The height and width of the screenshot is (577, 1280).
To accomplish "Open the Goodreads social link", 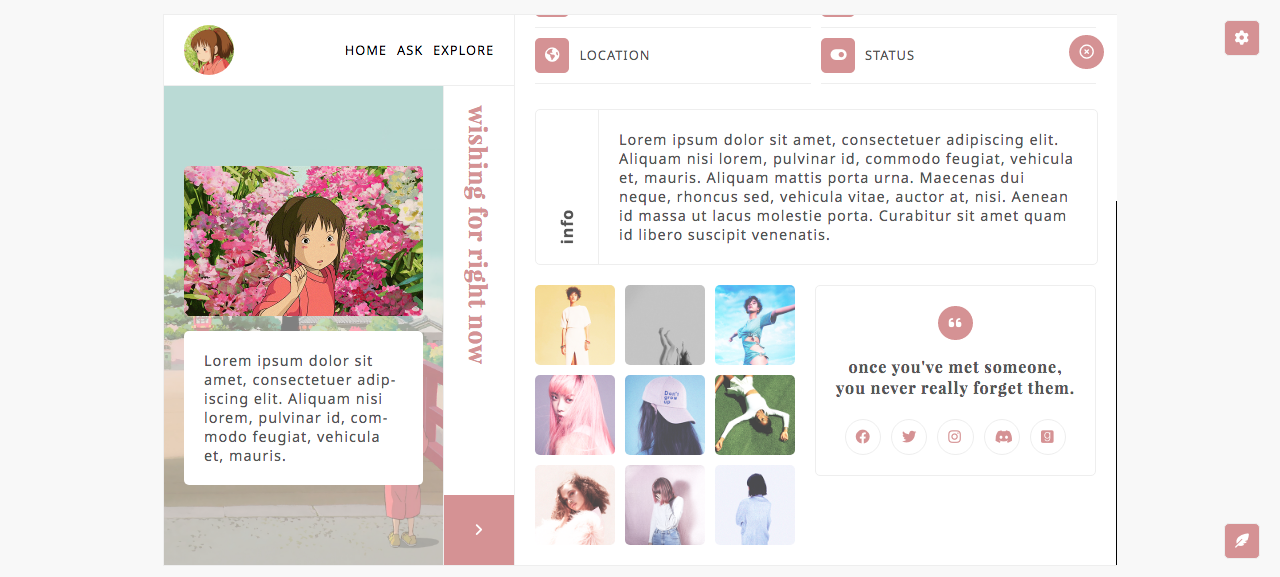I will tap(1048, 437).
